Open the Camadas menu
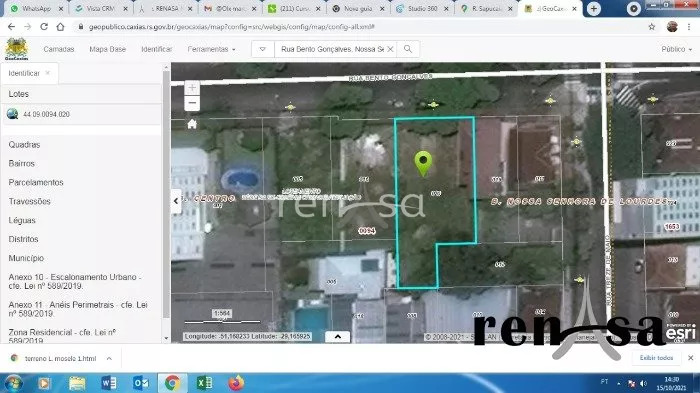 59,49
